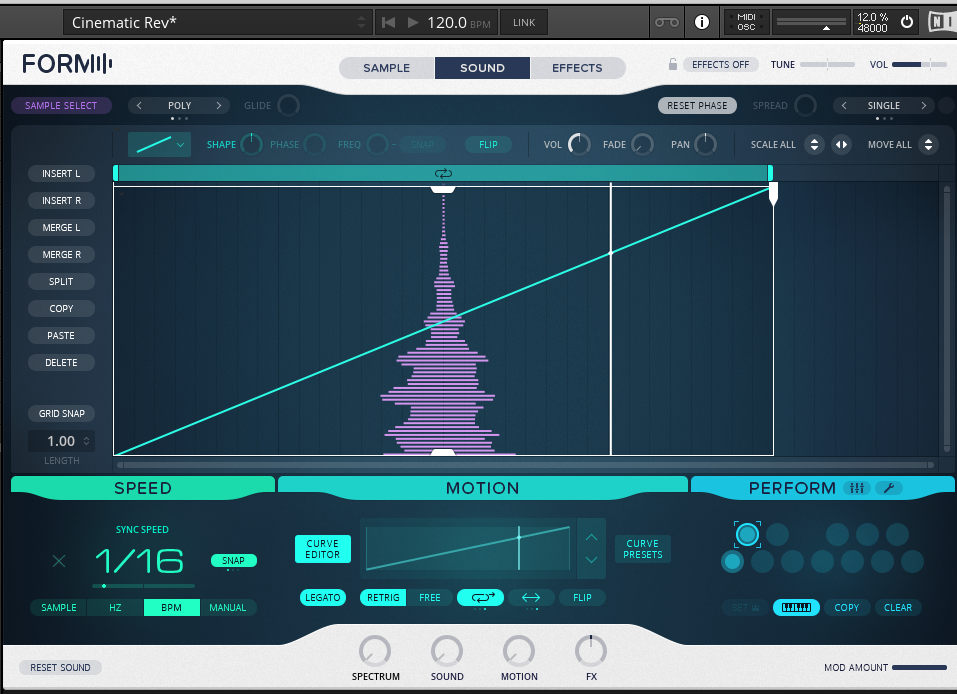Click the GLIDE knob
Viewport: 957px width, 694px height.
point(288,106)
